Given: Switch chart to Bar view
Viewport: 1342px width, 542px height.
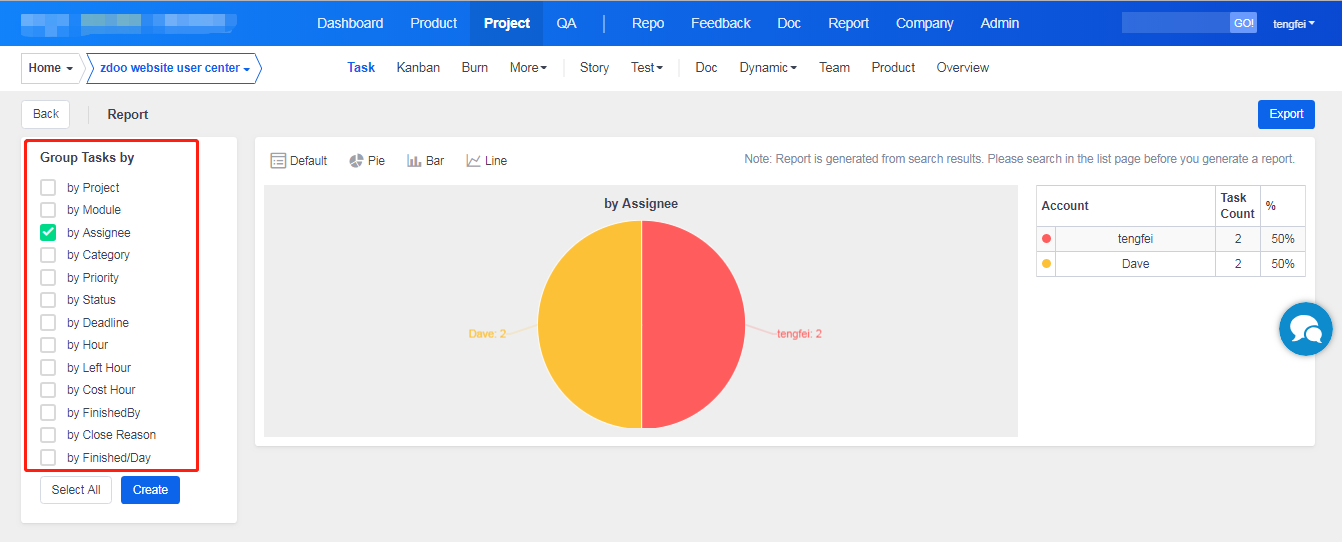Looking at the screenshot, I should (x=425, y=161).
